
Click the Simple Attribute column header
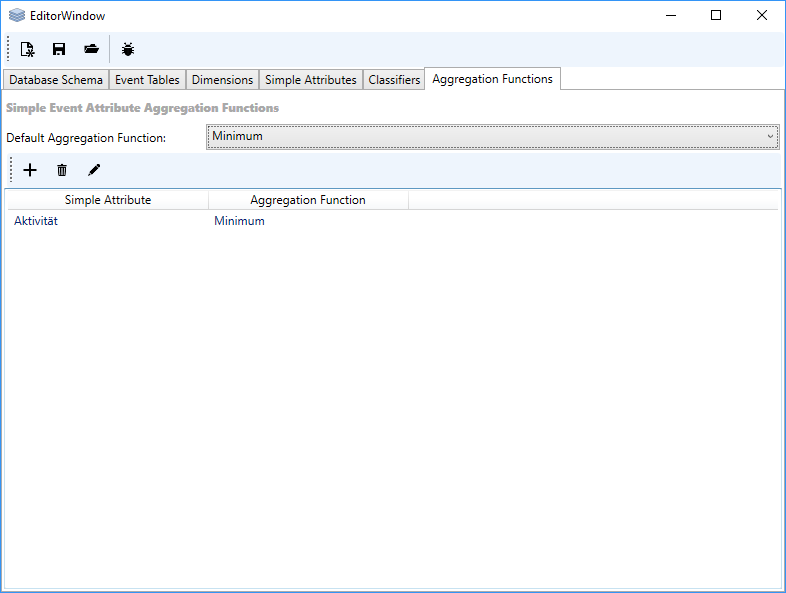[108, 200]
